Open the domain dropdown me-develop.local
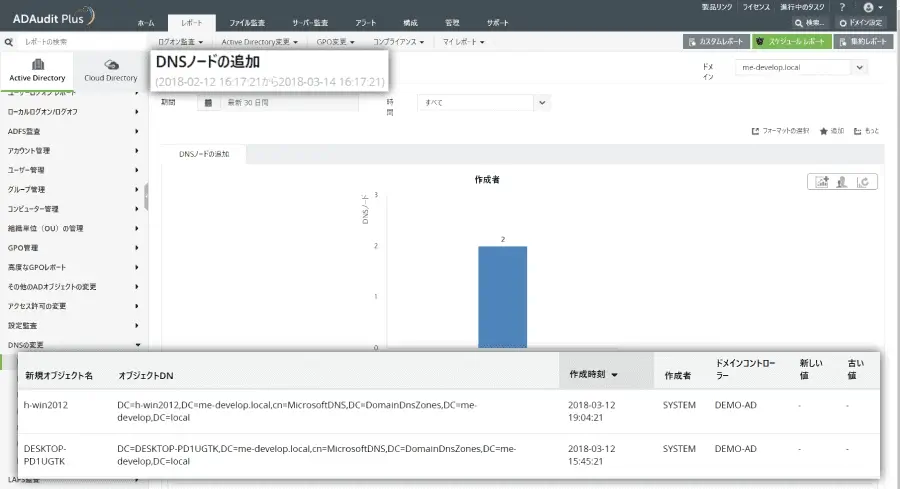 tap(801, 67)
